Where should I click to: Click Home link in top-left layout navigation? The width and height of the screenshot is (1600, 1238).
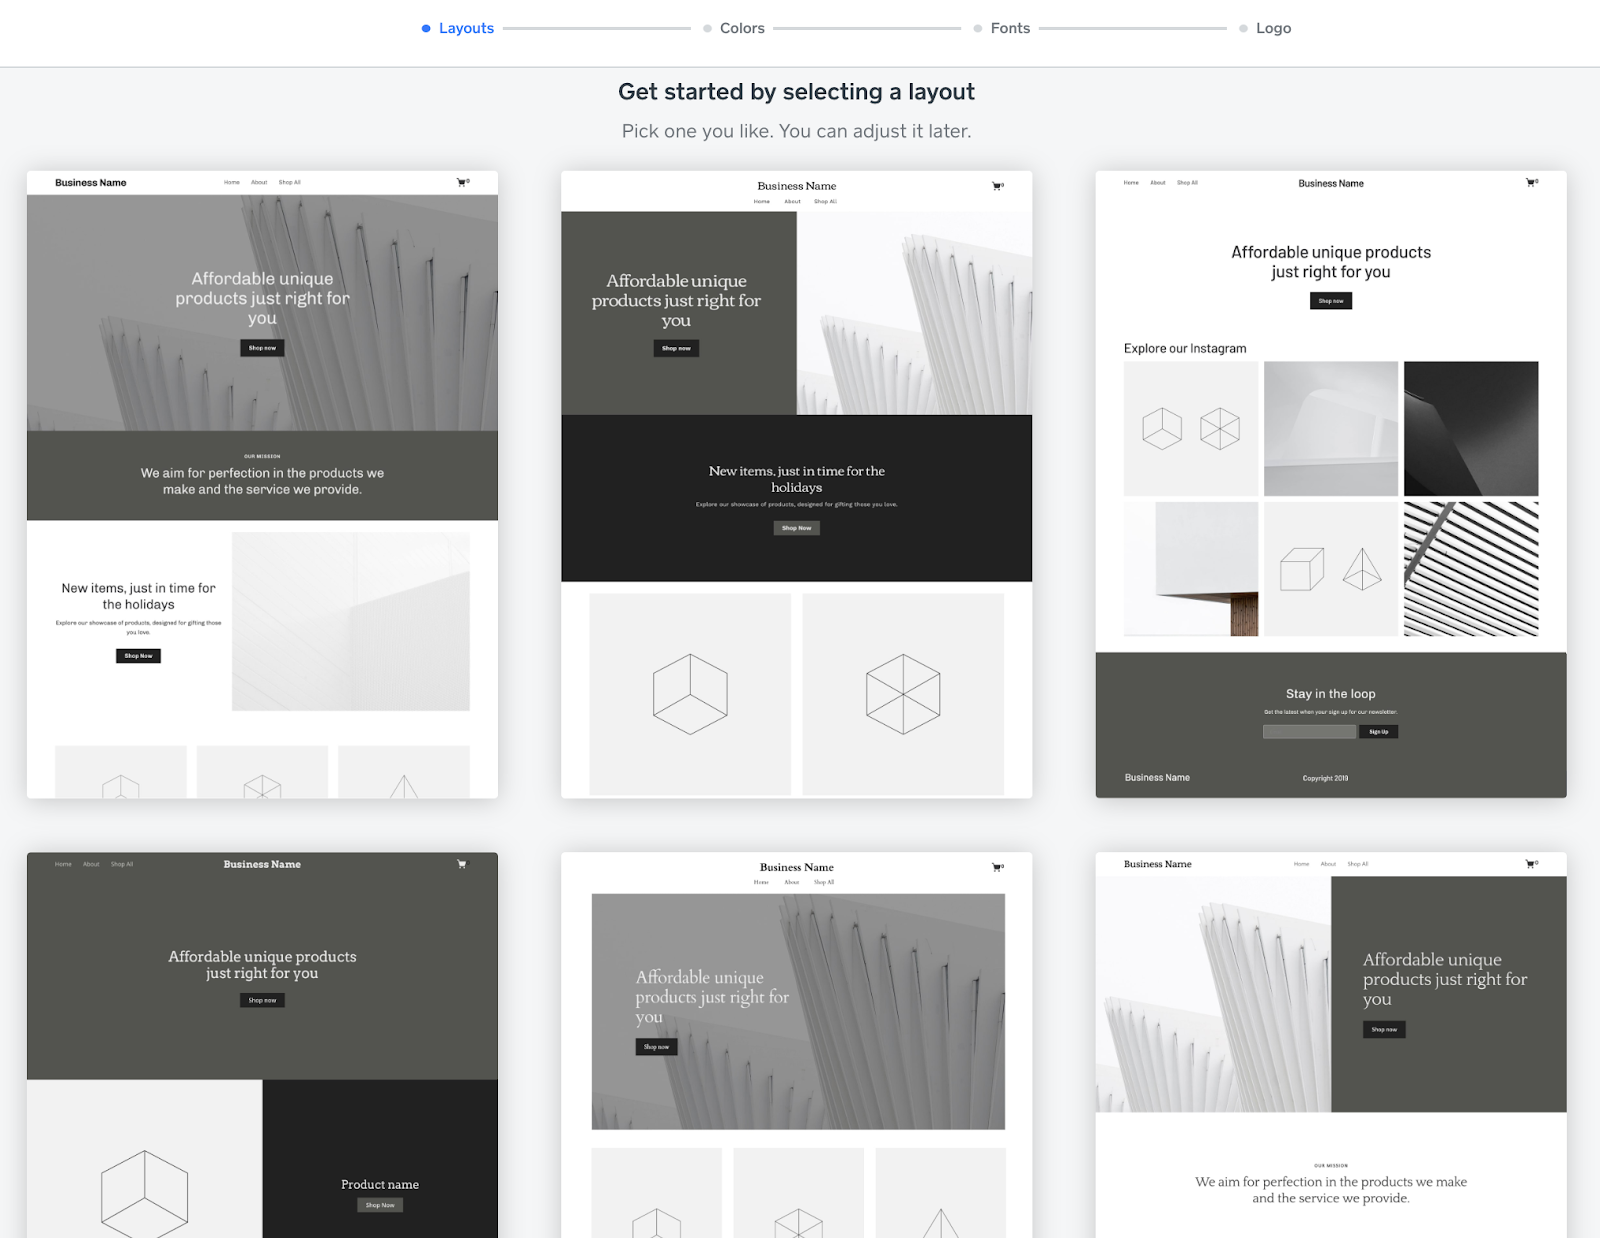(231, 182)
